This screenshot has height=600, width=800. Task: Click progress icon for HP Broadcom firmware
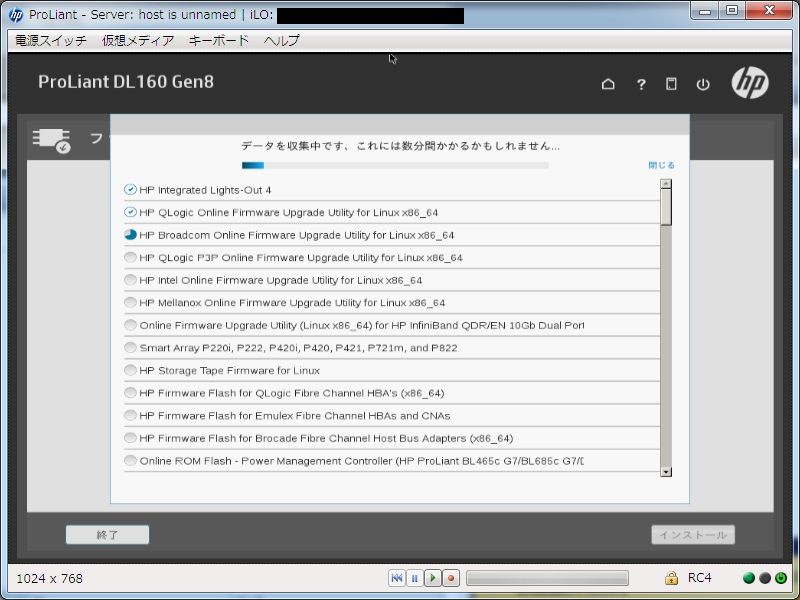(x=130, y=235)
